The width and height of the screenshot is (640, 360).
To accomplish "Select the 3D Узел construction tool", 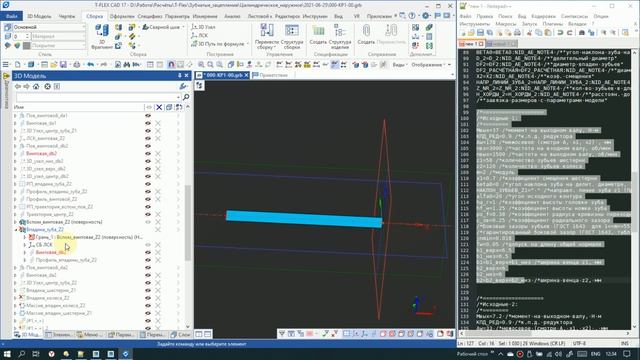I will pos(203,27).
